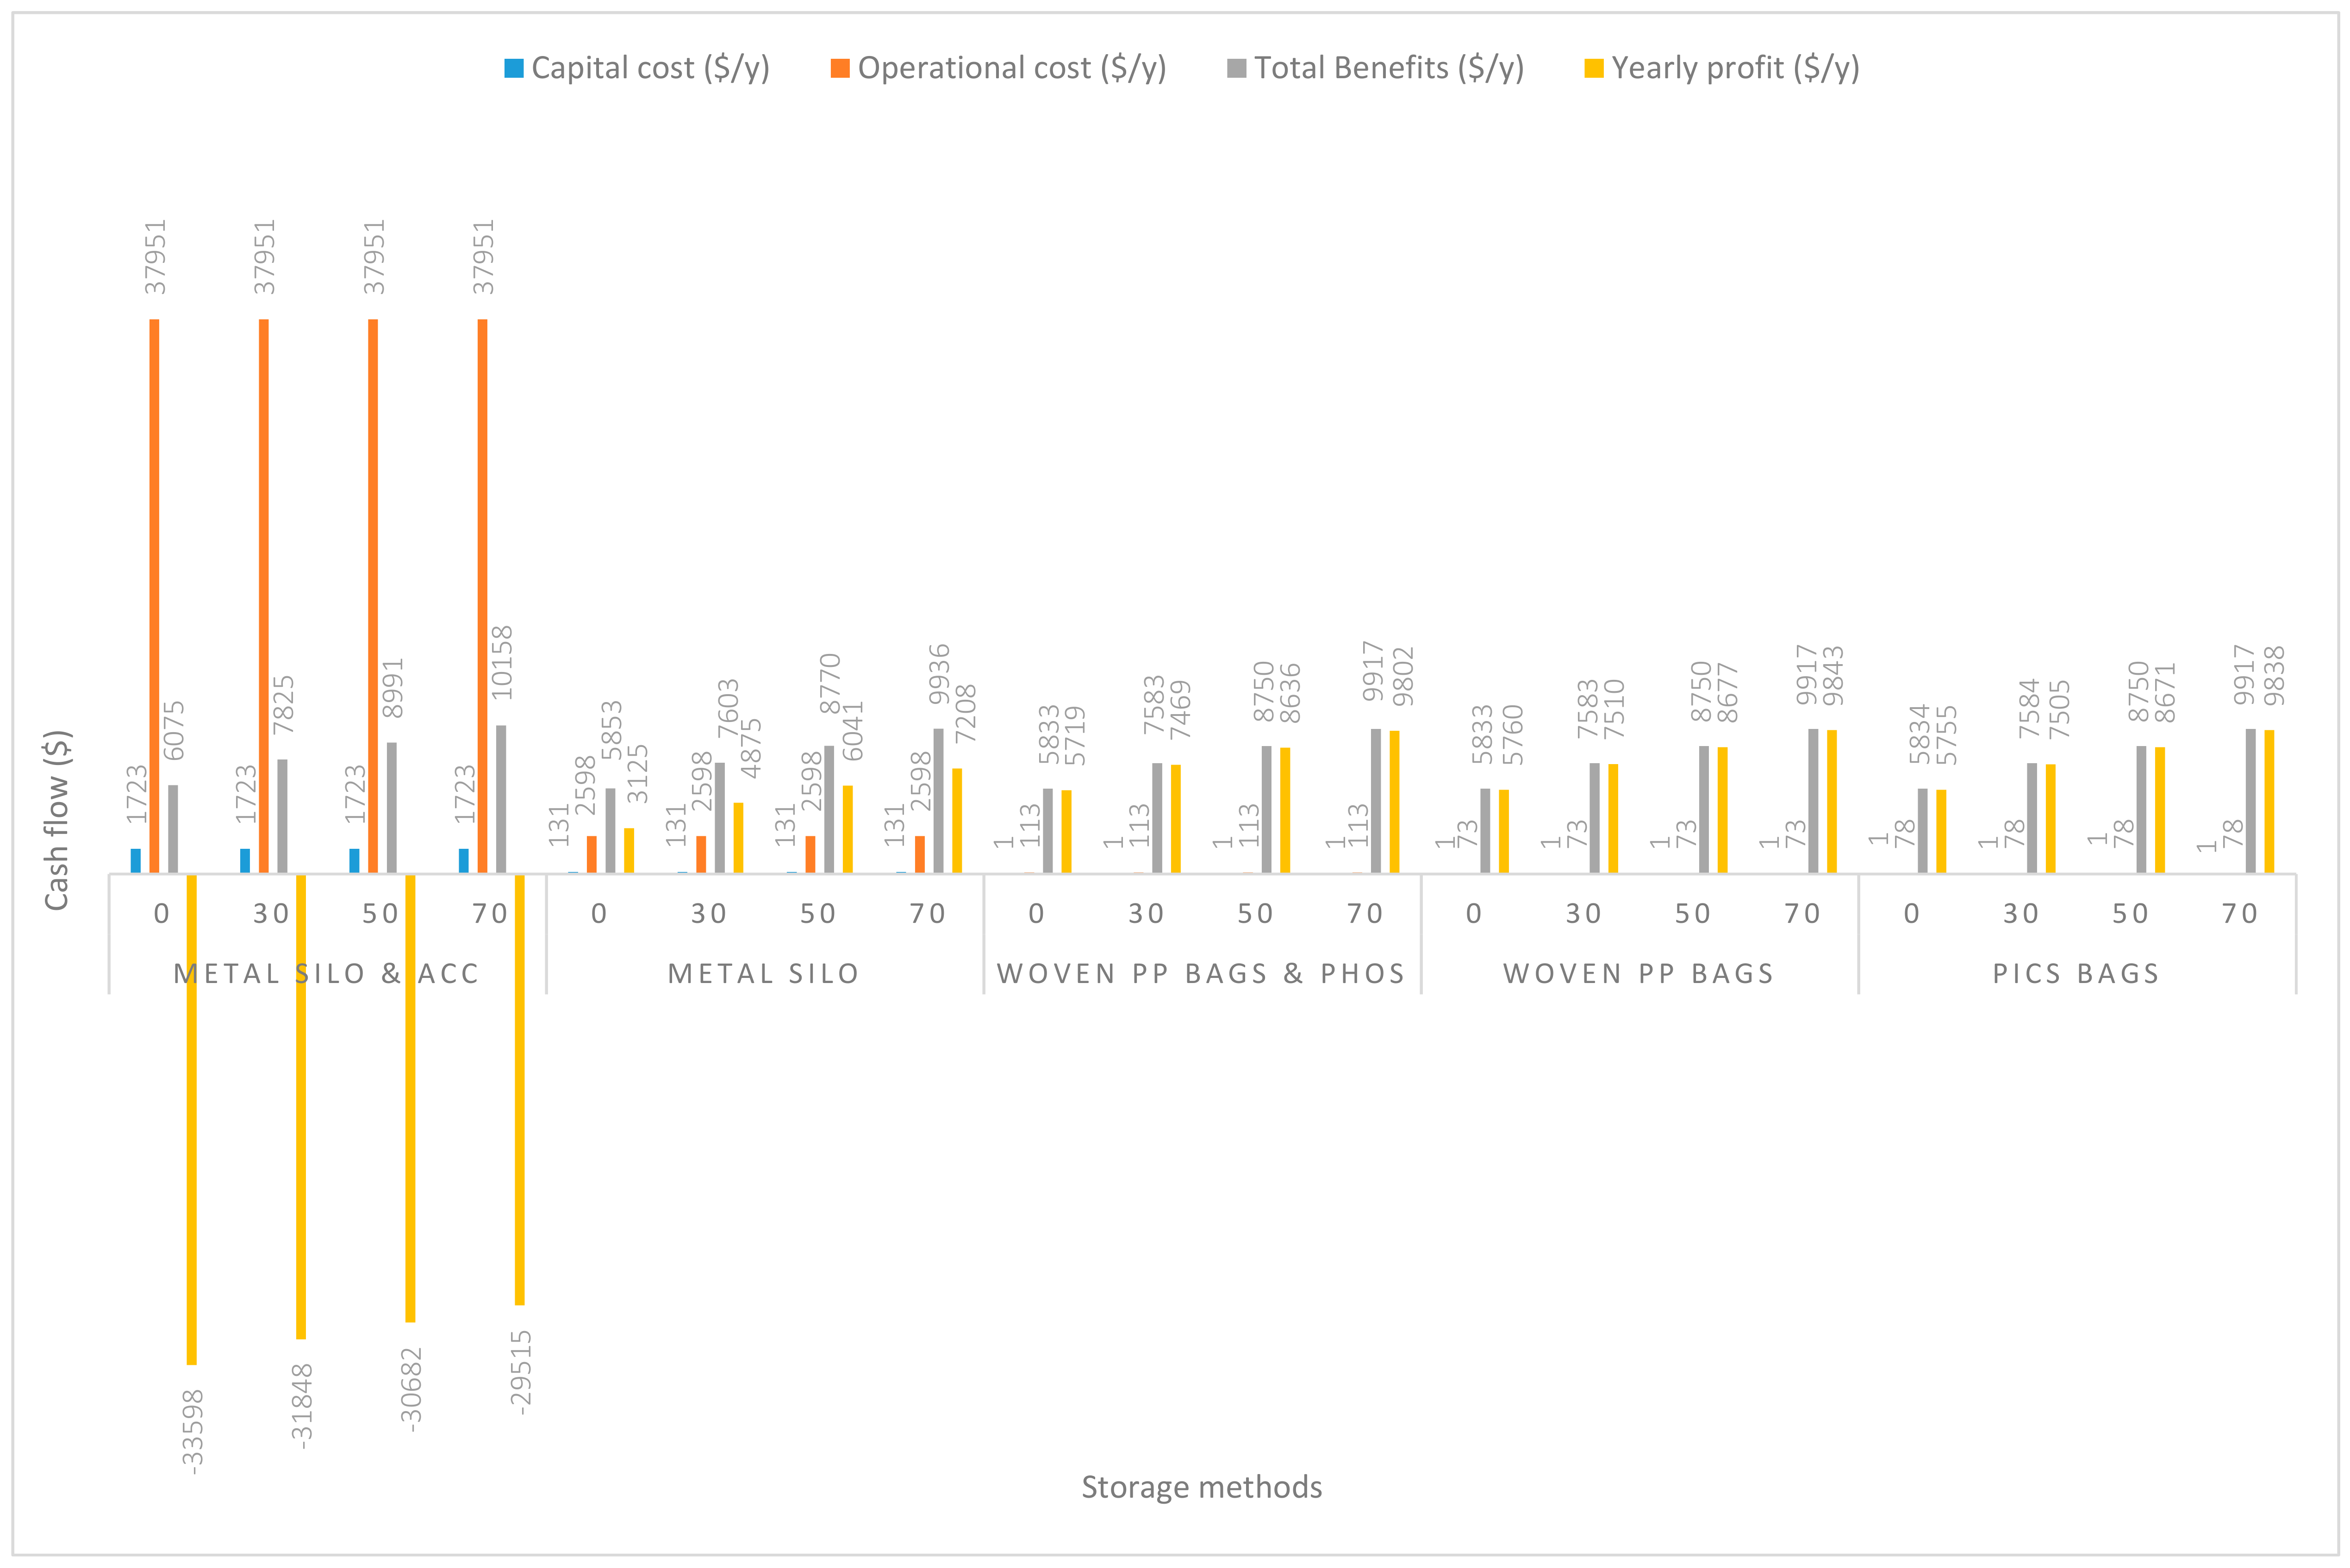Select the 10158 data label

click(502, 662)
